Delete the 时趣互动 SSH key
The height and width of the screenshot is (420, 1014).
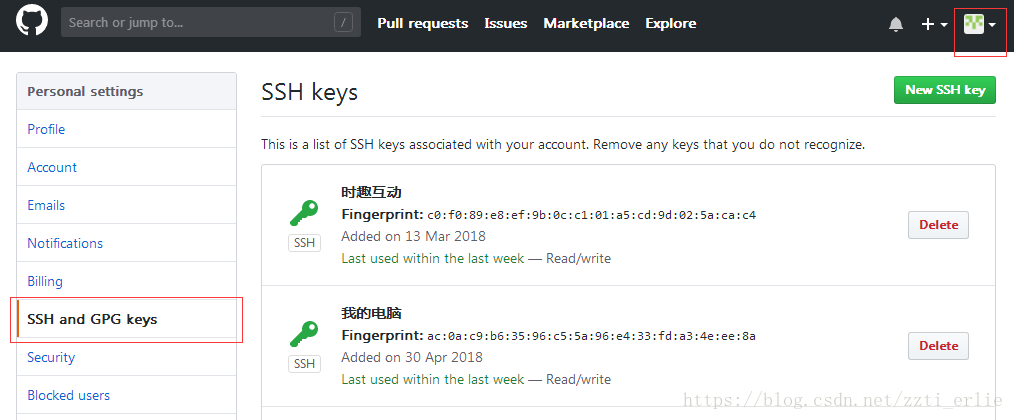point(938,225)
